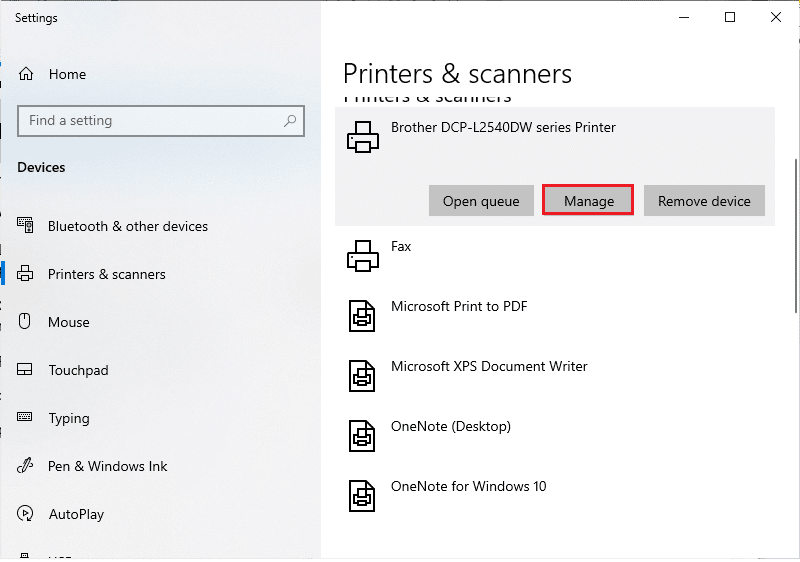800x562 pixels.
Task: Click the Remove device button
Action: (704, 200)
